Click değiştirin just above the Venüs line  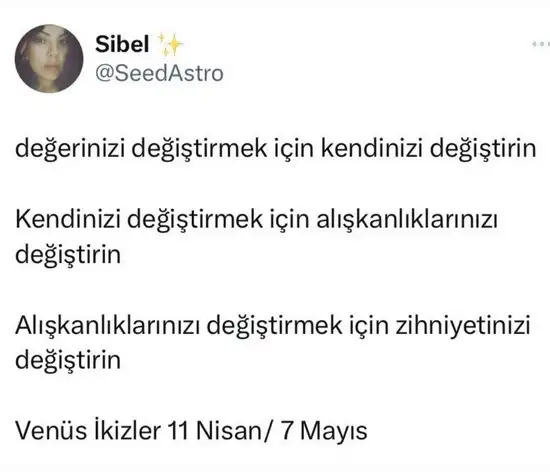point(68,361)
